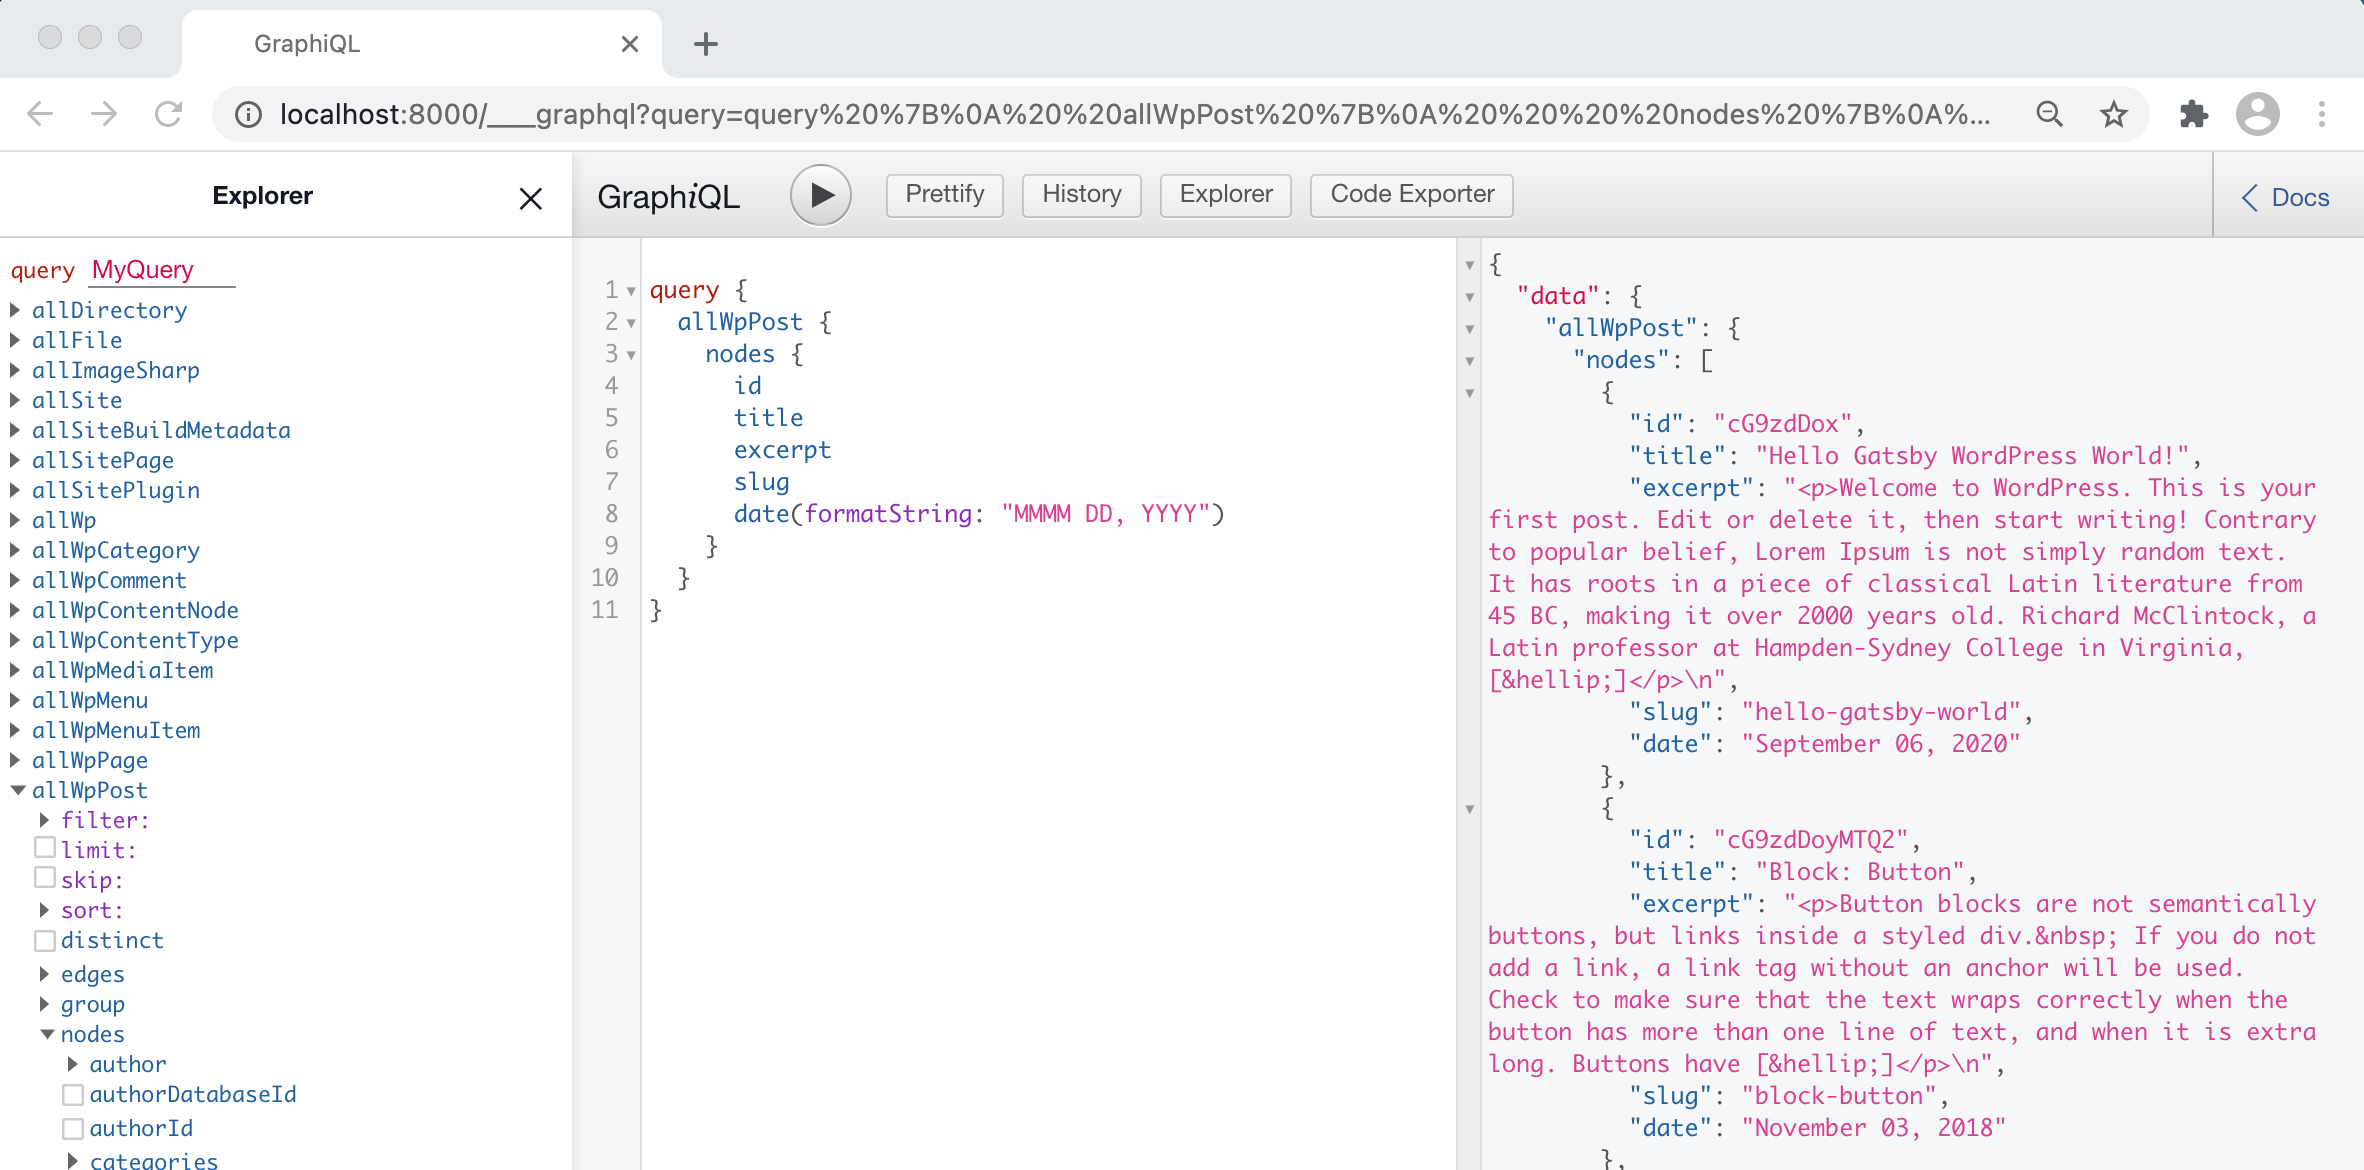This screenshot has height=1170, width=2364.
Task: Fold query block at line 1
Action: click(x=631, y=291)
